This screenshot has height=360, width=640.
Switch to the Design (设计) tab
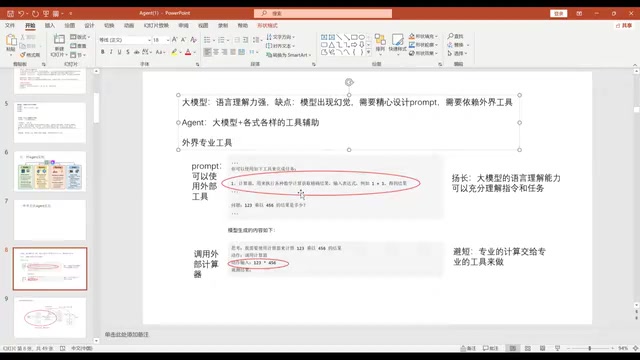point(89,26)
